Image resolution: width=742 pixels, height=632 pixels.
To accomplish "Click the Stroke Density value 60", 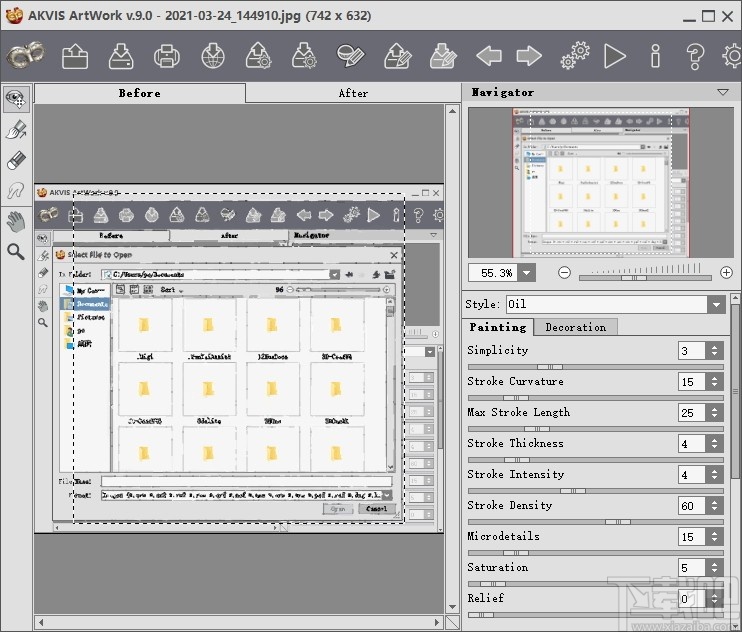I will [691, 506].
